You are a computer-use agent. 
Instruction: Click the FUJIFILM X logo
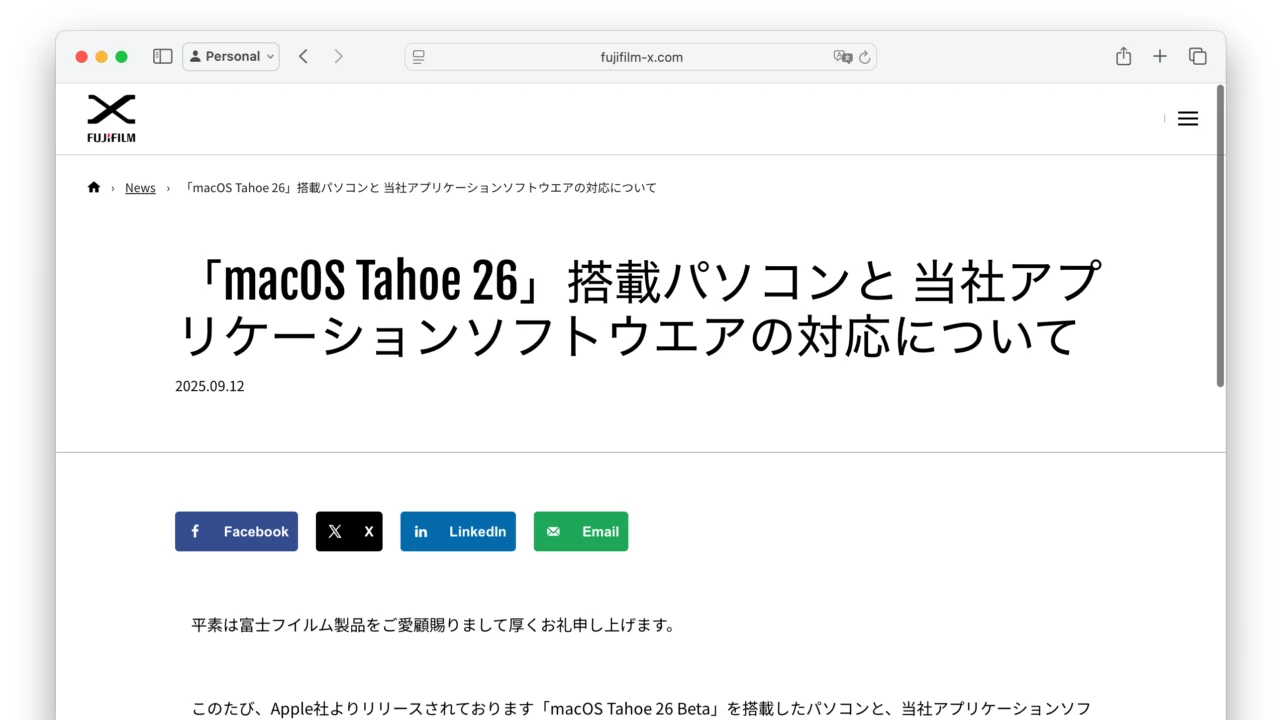tap(111, 117)
